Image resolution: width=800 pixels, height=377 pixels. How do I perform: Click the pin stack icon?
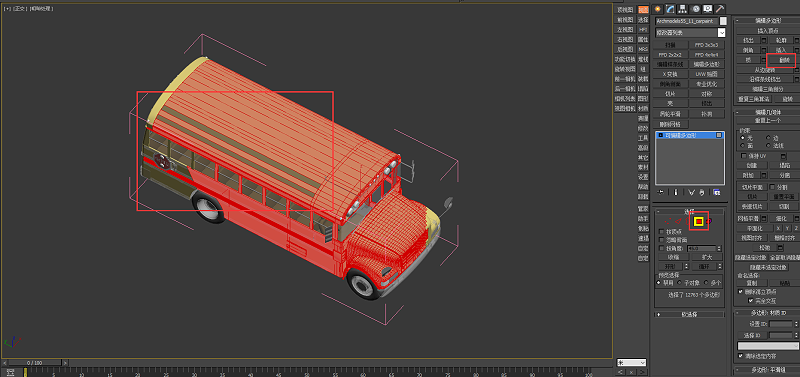[661, 192]
